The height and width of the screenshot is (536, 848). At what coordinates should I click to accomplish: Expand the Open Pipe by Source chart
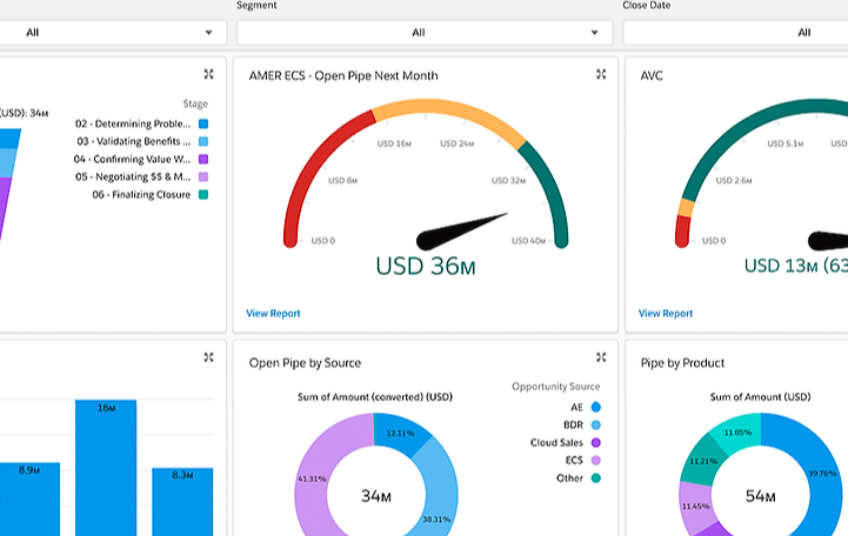(x=601, y=357)
